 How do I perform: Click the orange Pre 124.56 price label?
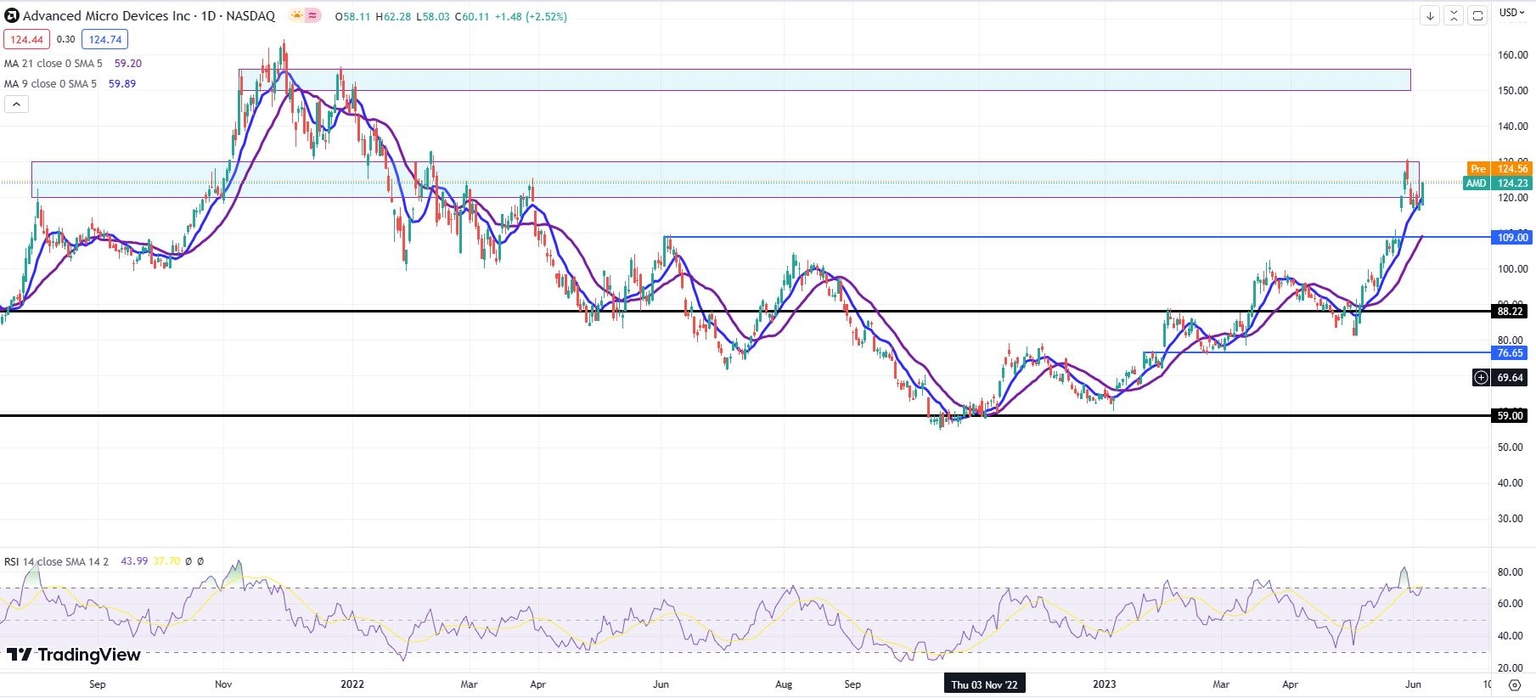(1498, 169)
